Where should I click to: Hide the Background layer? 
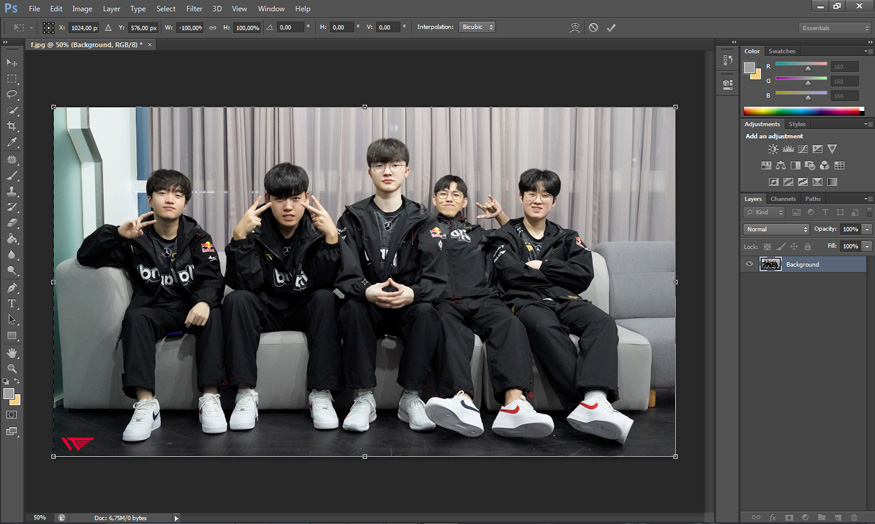pyautogui.click(x=750, y=264)
